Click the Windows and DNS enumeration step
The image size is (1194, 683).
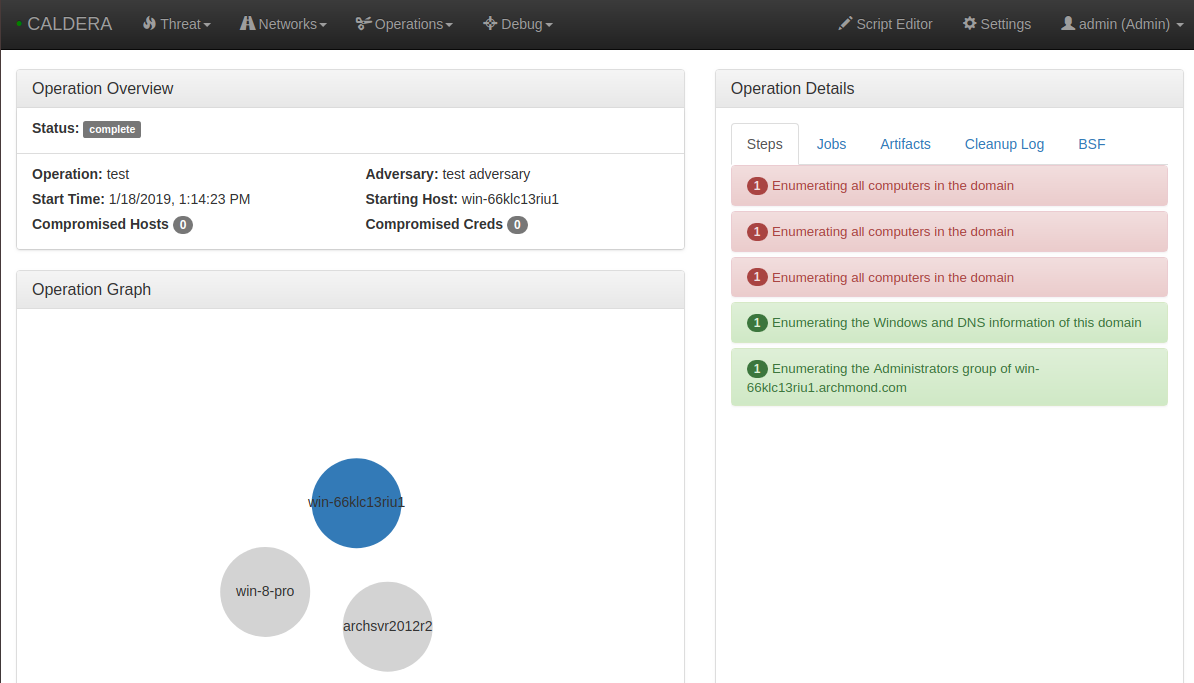(x=948, y=322)
